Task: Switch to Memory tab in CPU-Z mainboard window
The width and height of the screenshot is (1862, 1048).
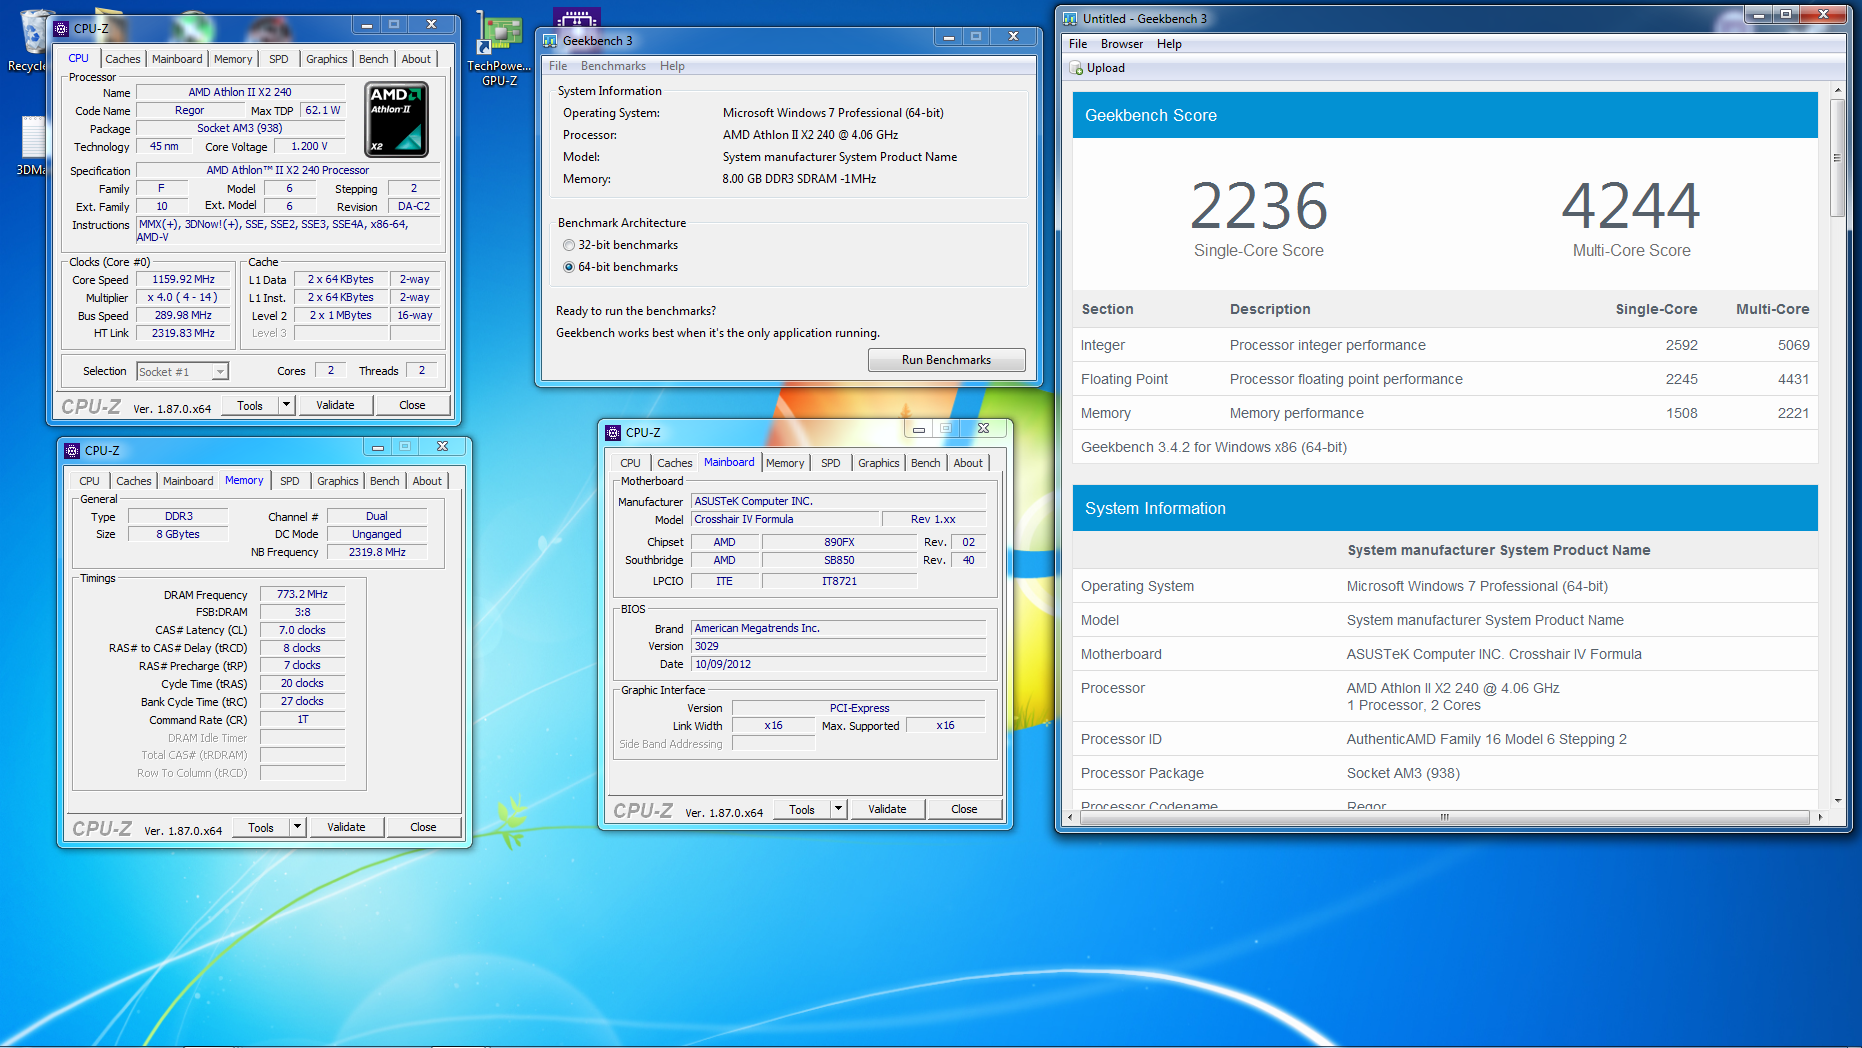Action: coord(785,463)
